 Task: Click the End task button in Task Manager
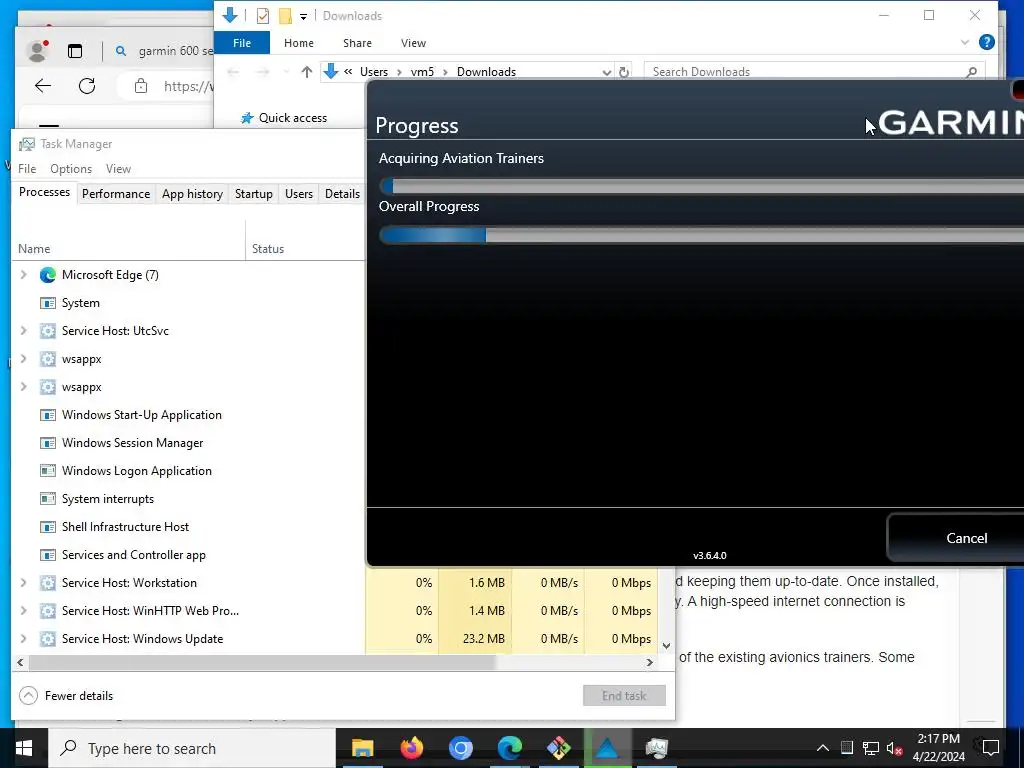click(x=624, y=696)
